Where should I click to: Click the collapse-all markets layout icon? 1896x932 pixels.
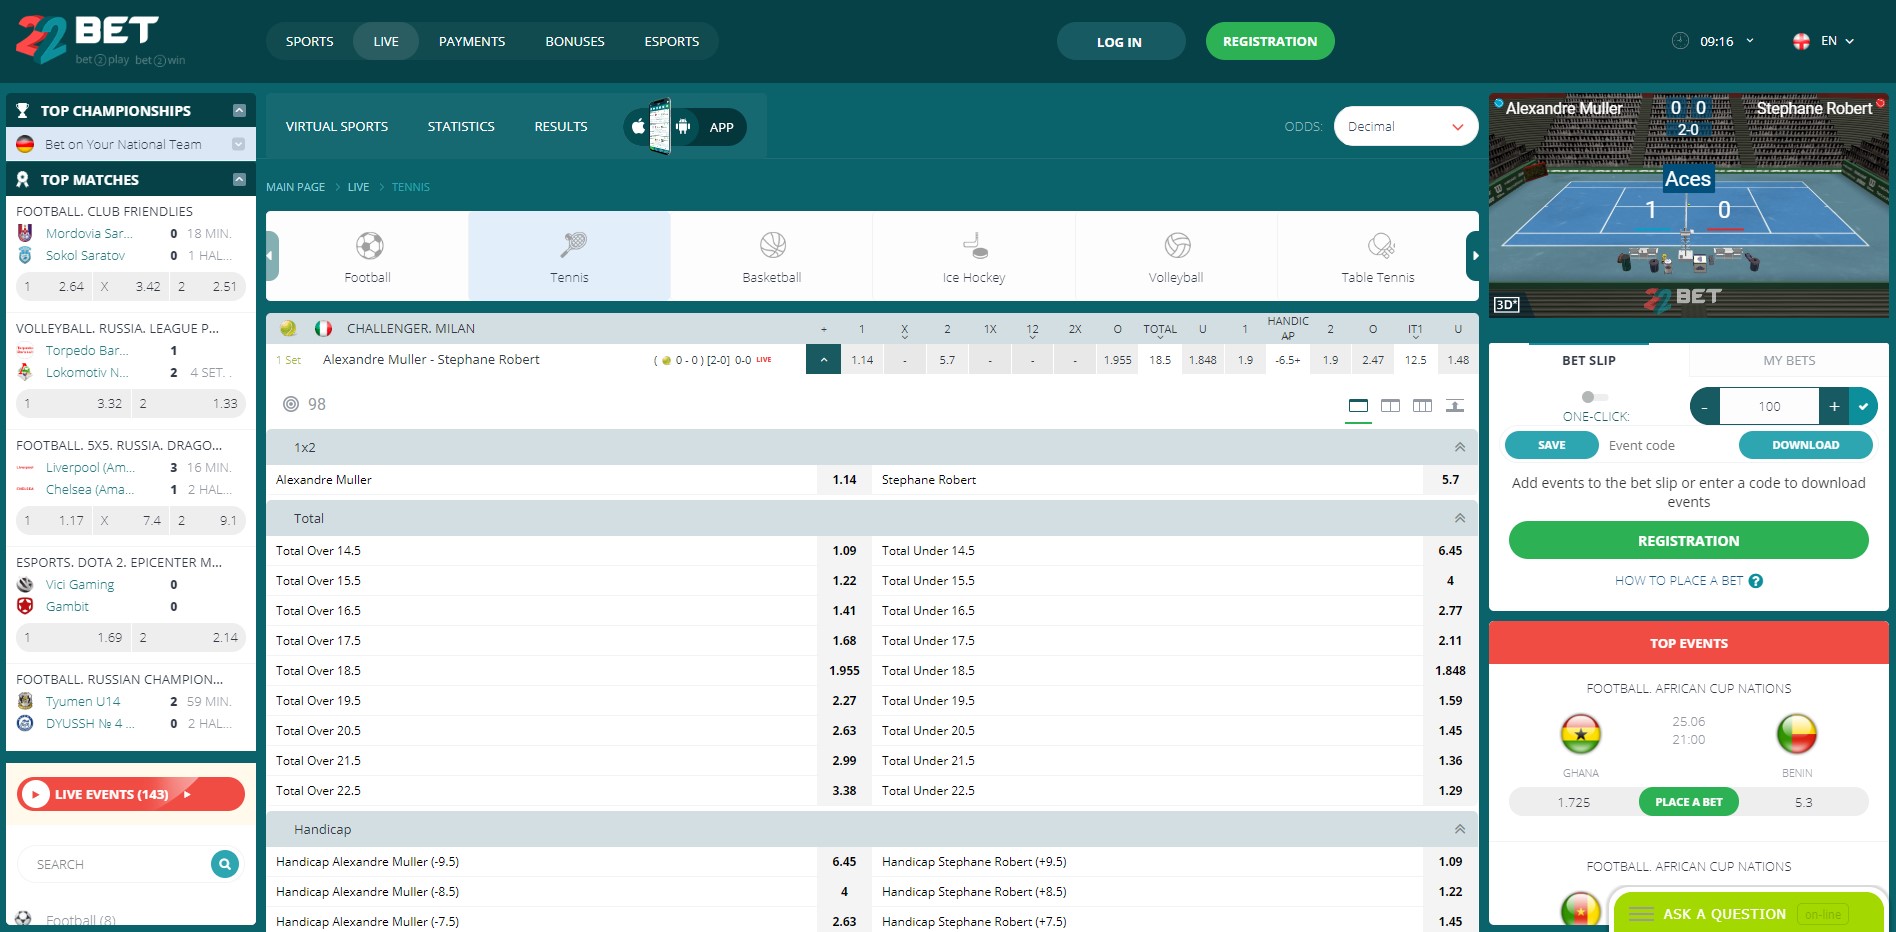1455,405
